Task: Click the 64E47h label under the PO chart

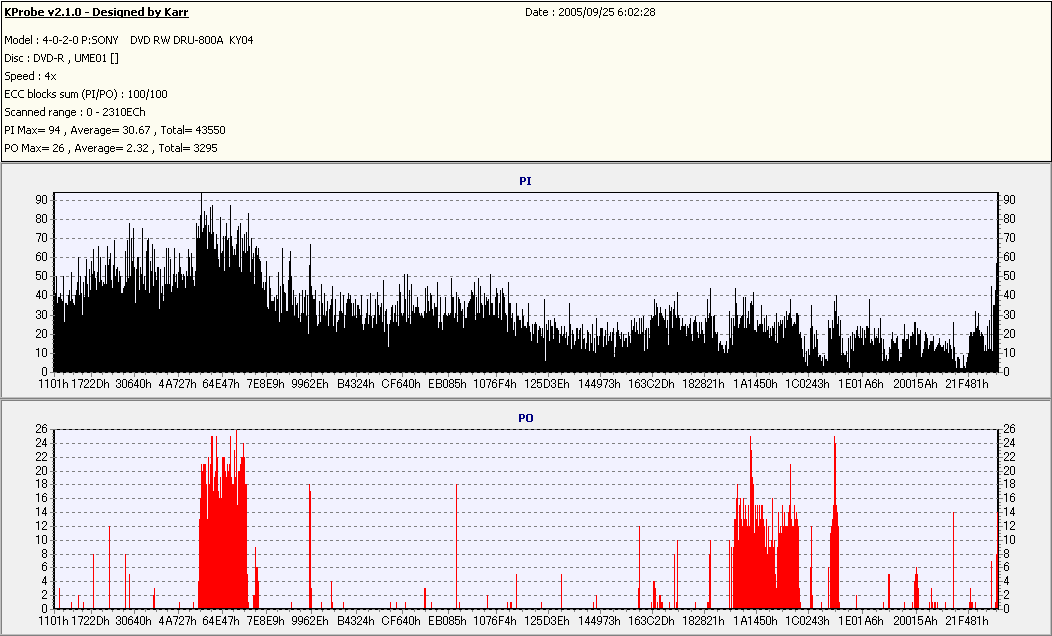Action: (220, 621)
